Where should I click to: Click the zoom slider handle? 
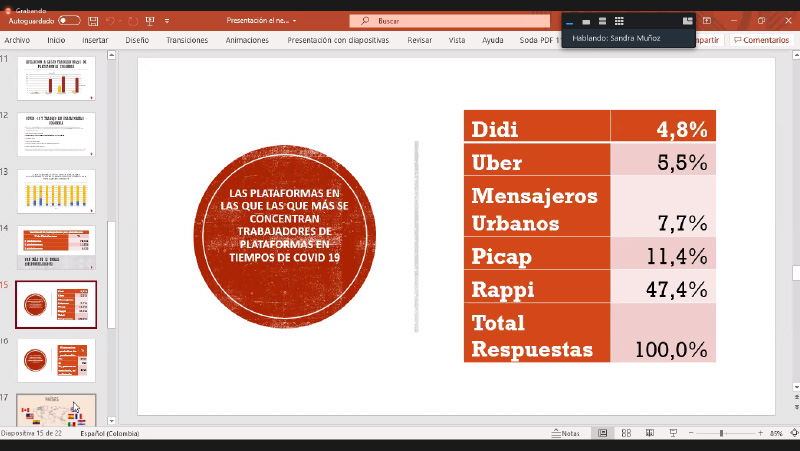tap(721, 433)
